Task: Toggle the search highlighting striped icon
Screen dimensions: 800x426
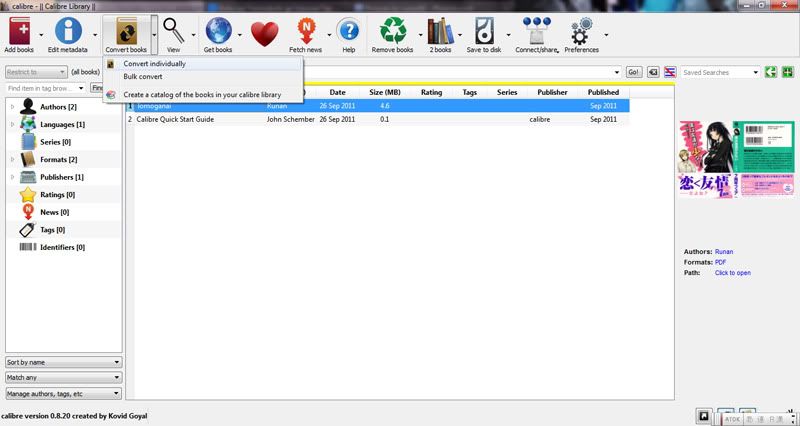Action: (670, 72)
